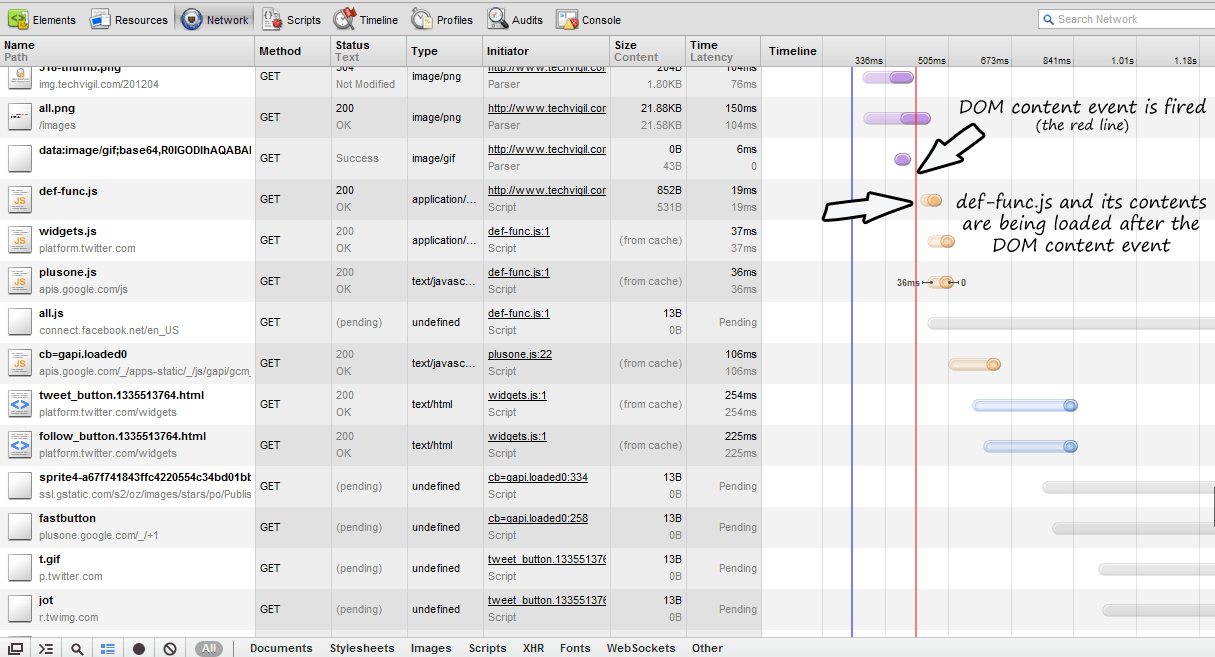The image size is (1215, 657).
Task: Open plusone.js:22 initiator link
Action: pyautogui.click(x=520, y=354)
